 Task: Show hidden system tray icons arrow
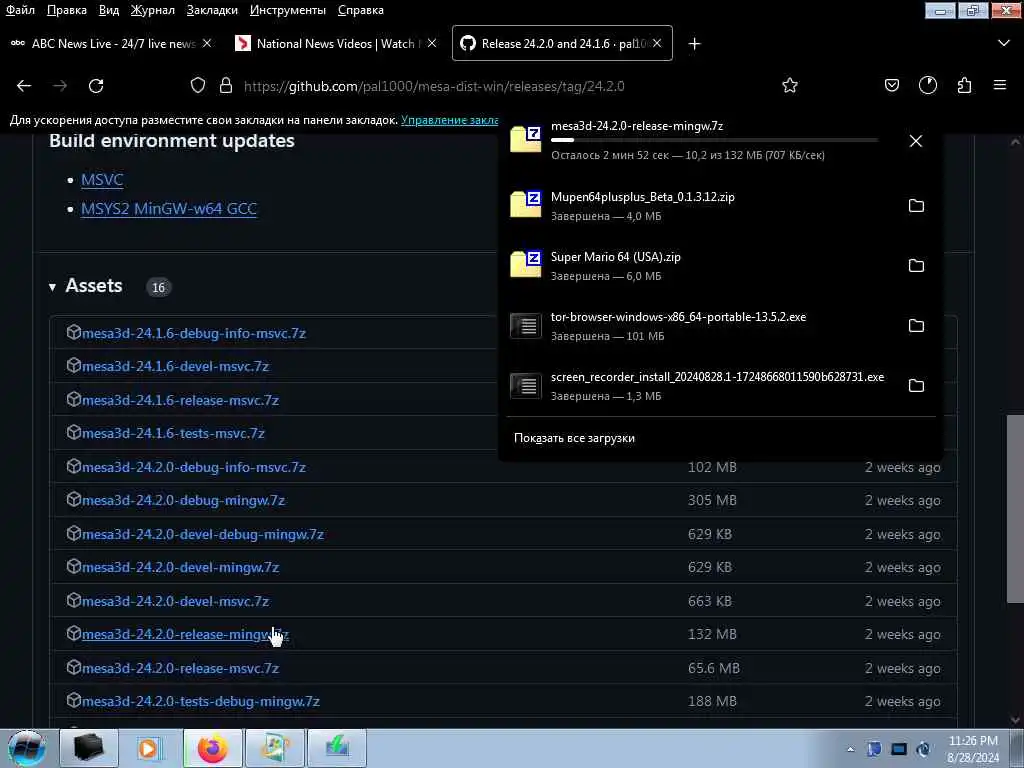point(850,749)
